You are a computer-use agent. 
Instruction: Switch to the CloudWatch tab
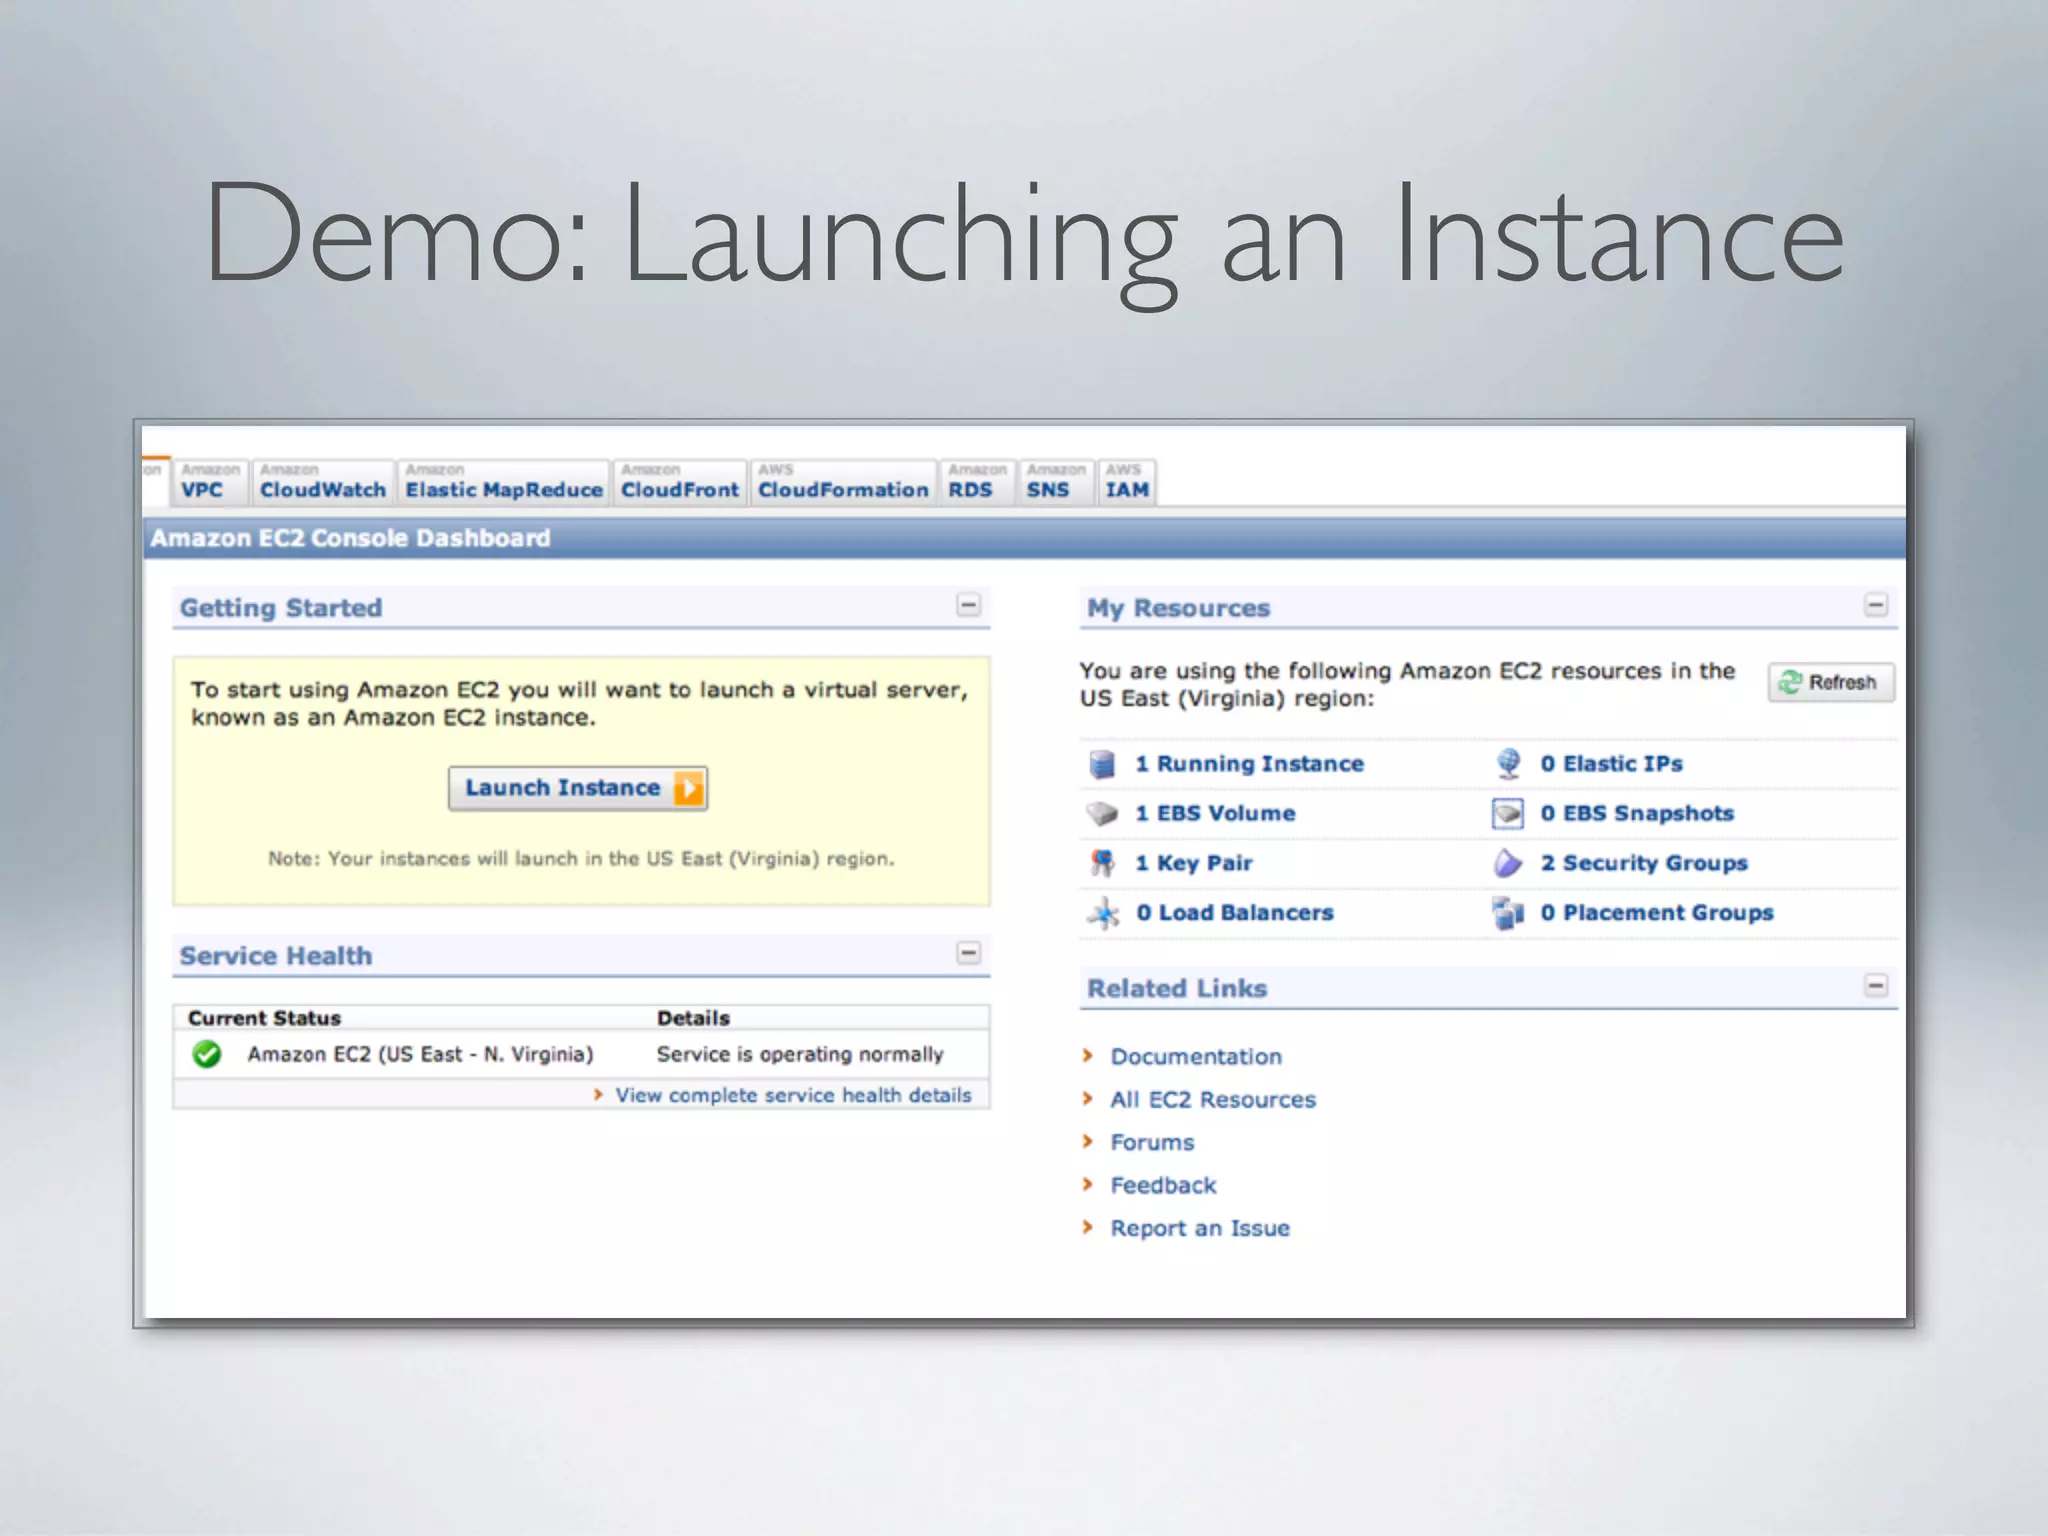click(322, 482)
